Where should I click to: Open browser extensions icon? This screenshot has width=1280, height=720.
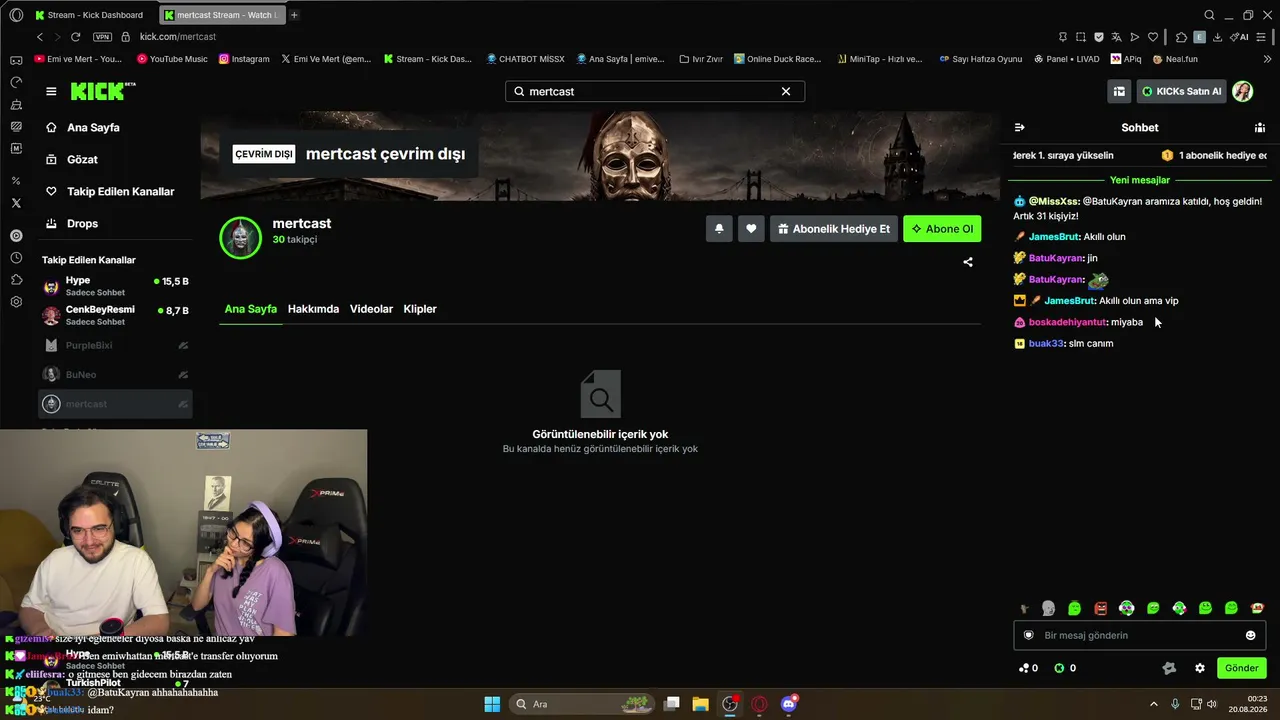pyautogui.click(x=1181, y=37)
